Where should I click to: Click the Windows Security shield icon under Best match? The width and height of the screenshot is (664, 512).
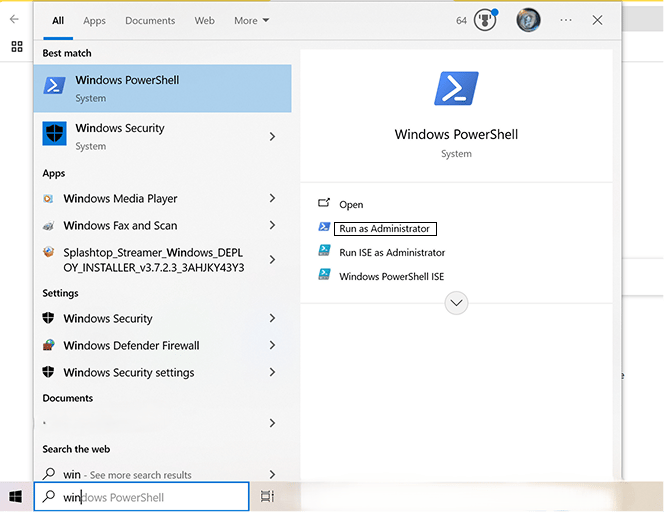pos(54,133)
